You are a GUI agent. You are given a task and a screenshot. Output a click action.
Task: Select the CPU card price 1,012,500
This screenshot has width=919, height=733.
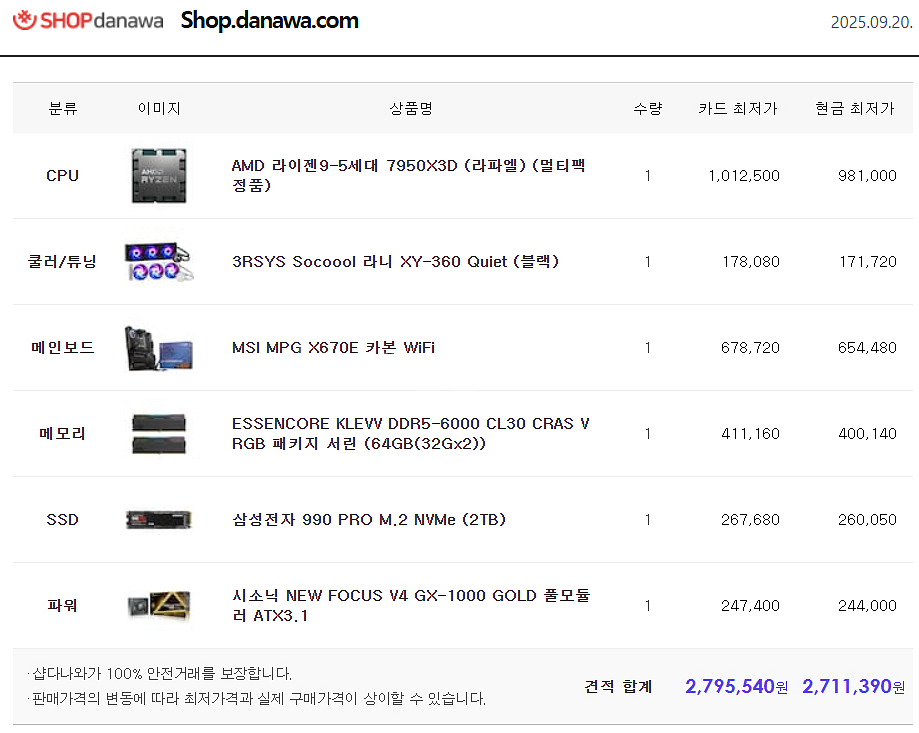pos(743,176)
